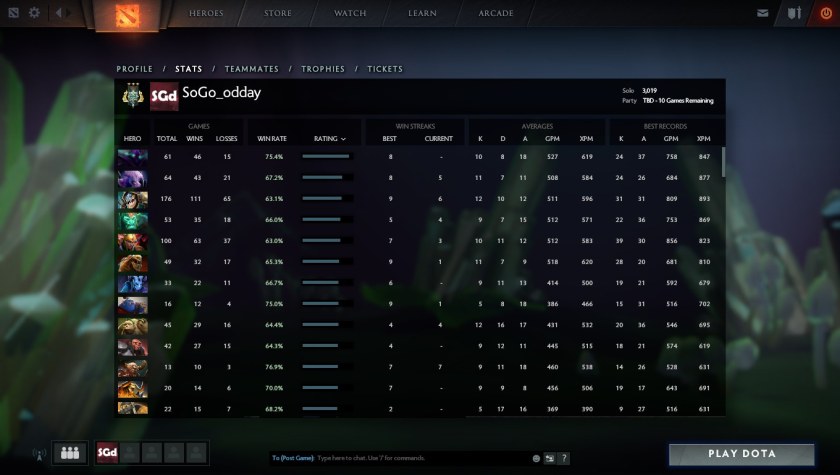Click the red power quit icon
This screenshot has height=475, width=840.
click(x=826, y=13)
